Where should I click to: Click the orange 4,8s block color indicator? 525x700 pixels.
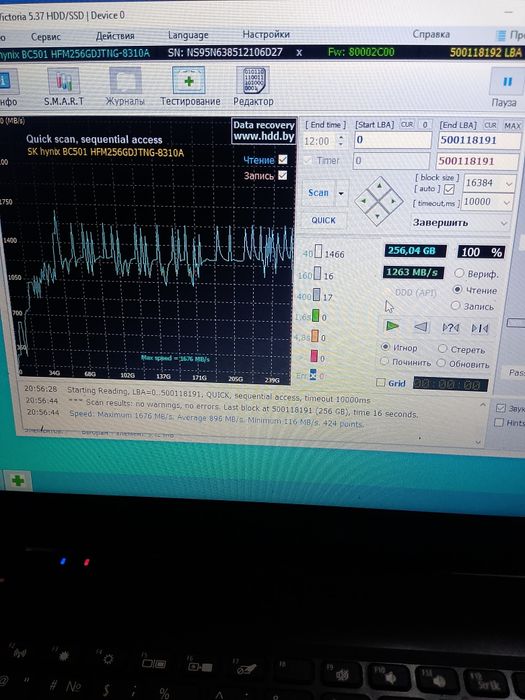click(315, 337)
